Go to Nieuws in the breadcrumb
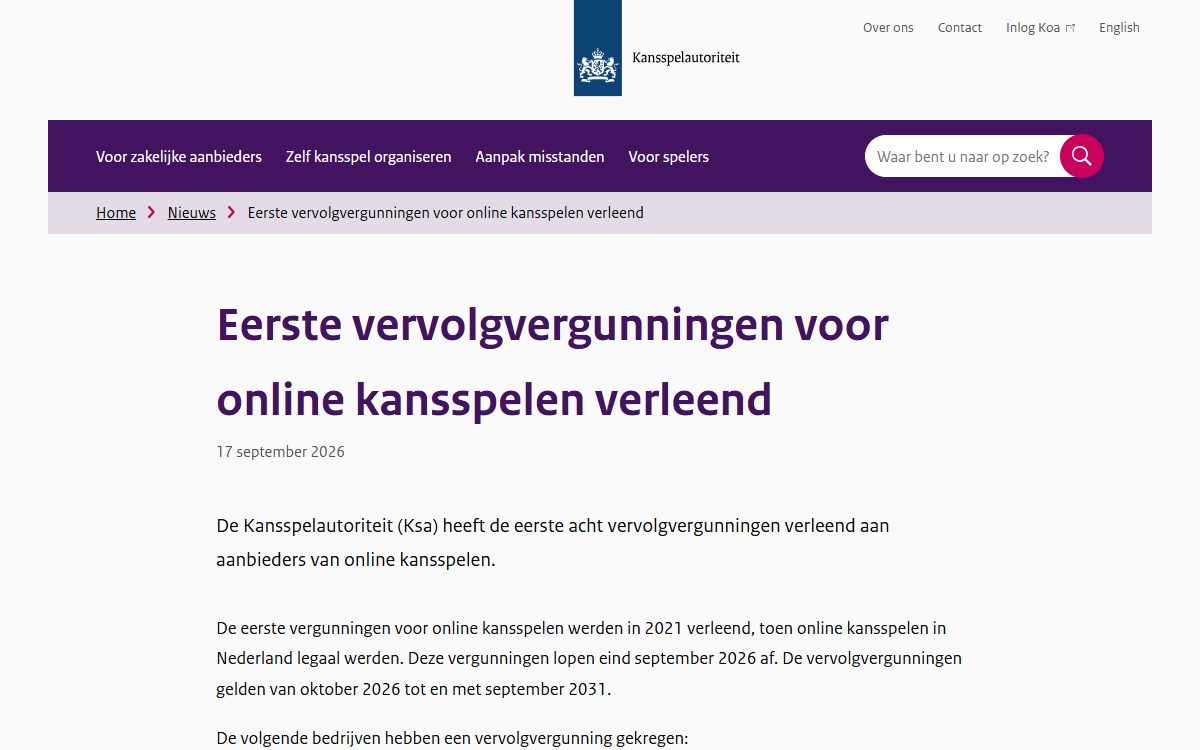The image size is (1200, 750). pos(192,213)
